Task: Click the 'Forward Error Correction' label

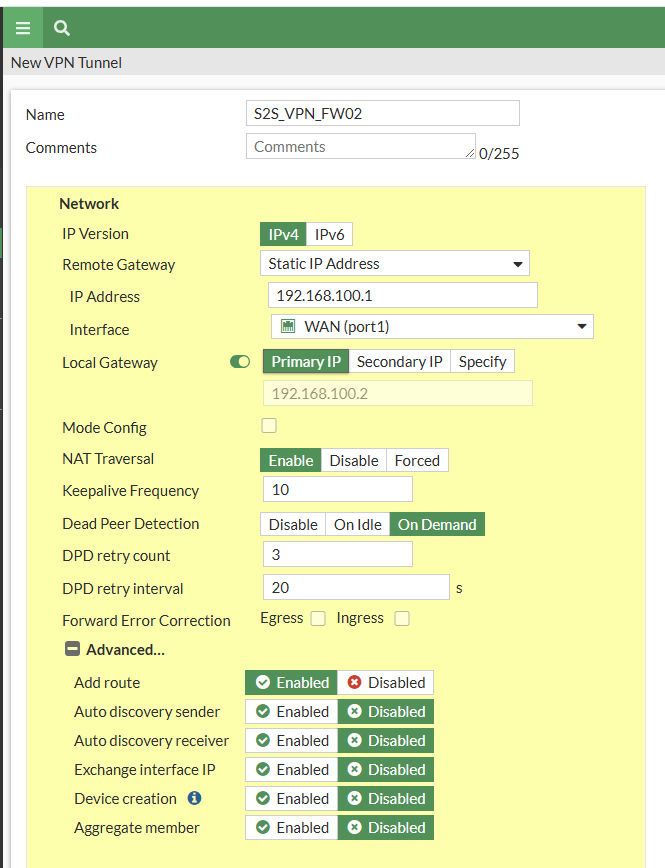Action: (x=146, y=621)
